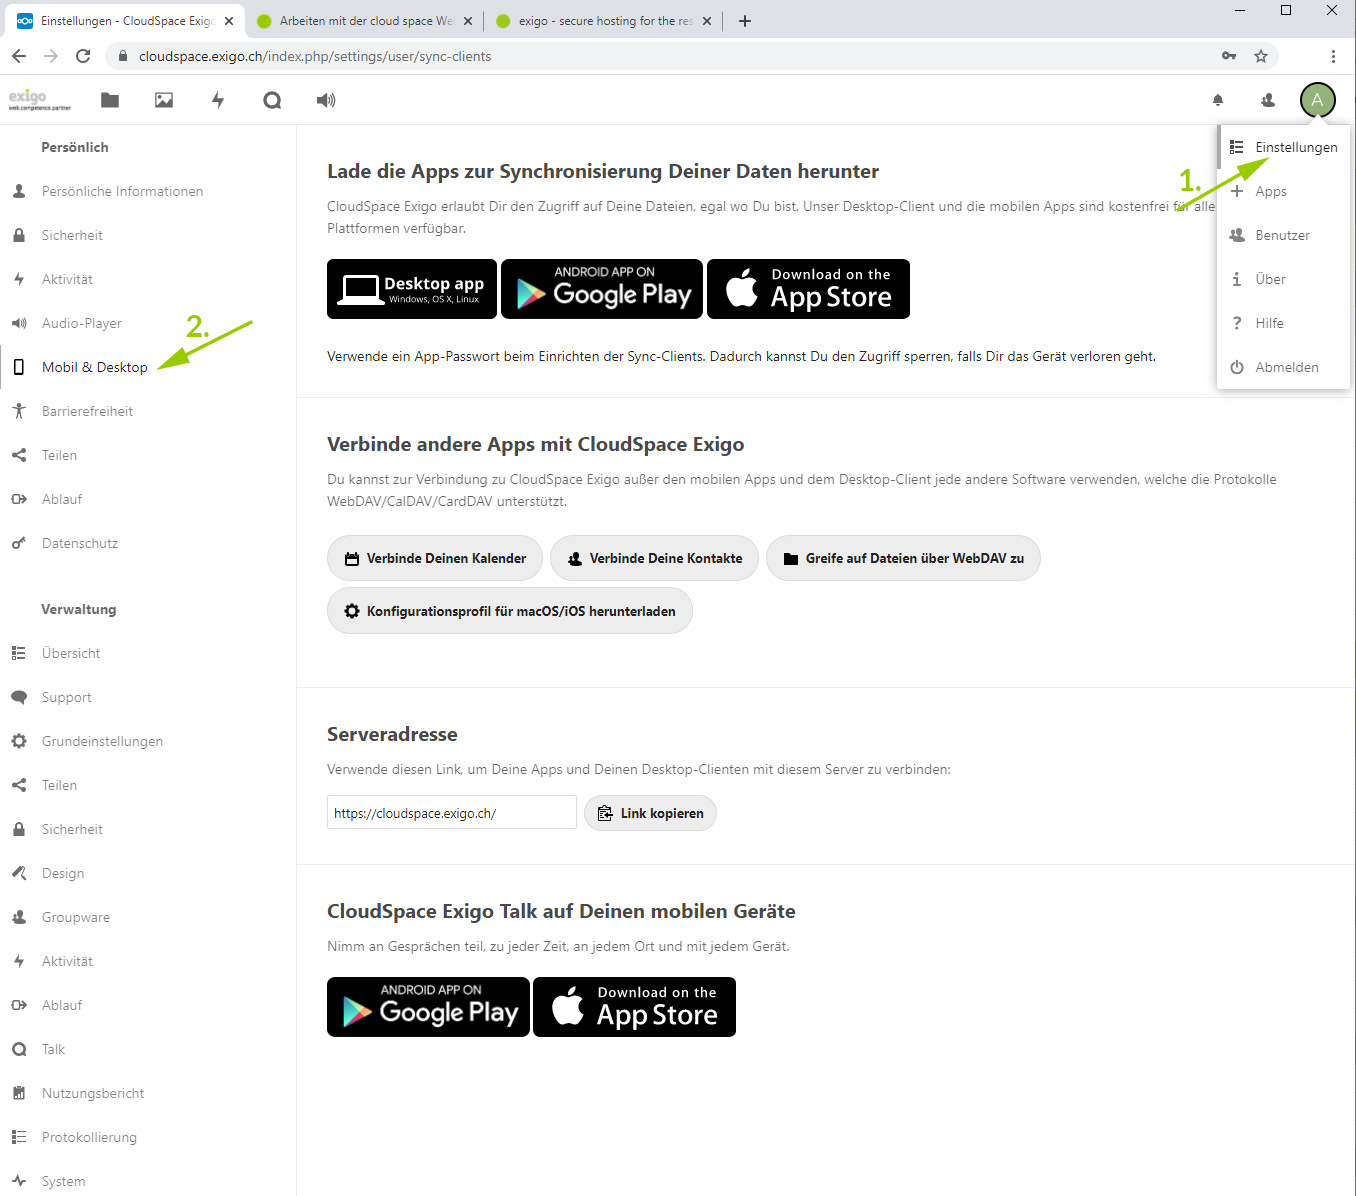The width and height of the screenshot is (1356, 1196).
Task: Switch to 'Arbeiten mit der cloud space' tab
Action: pos(365,21)
